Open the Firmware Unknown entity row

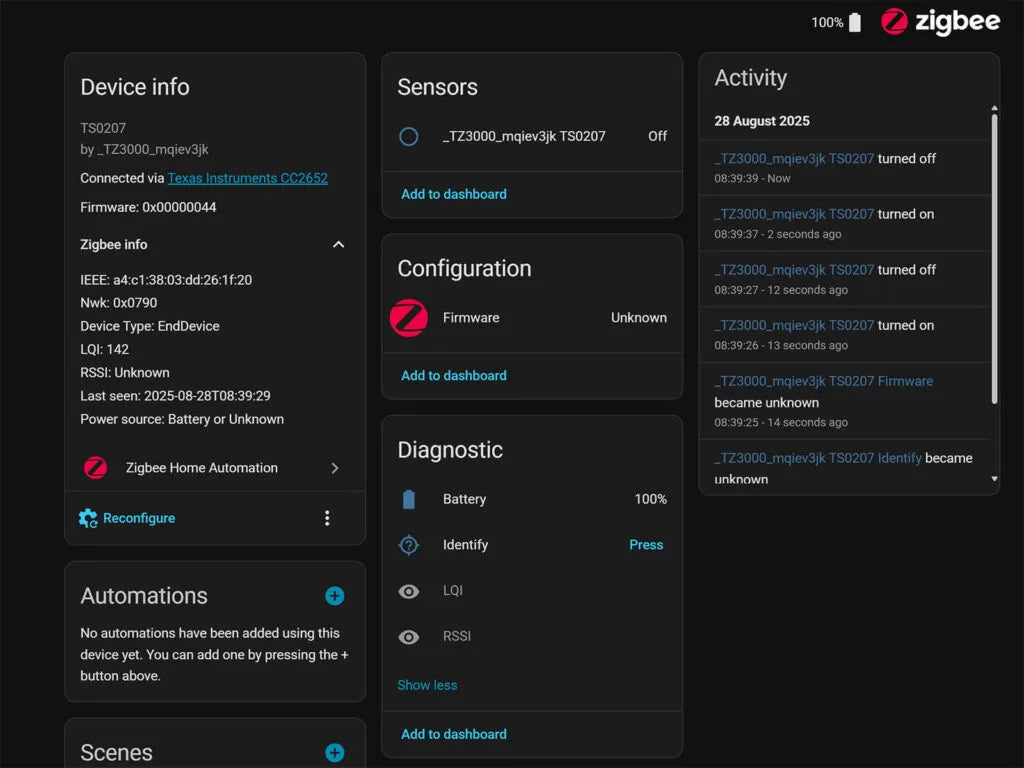[554, 318]
